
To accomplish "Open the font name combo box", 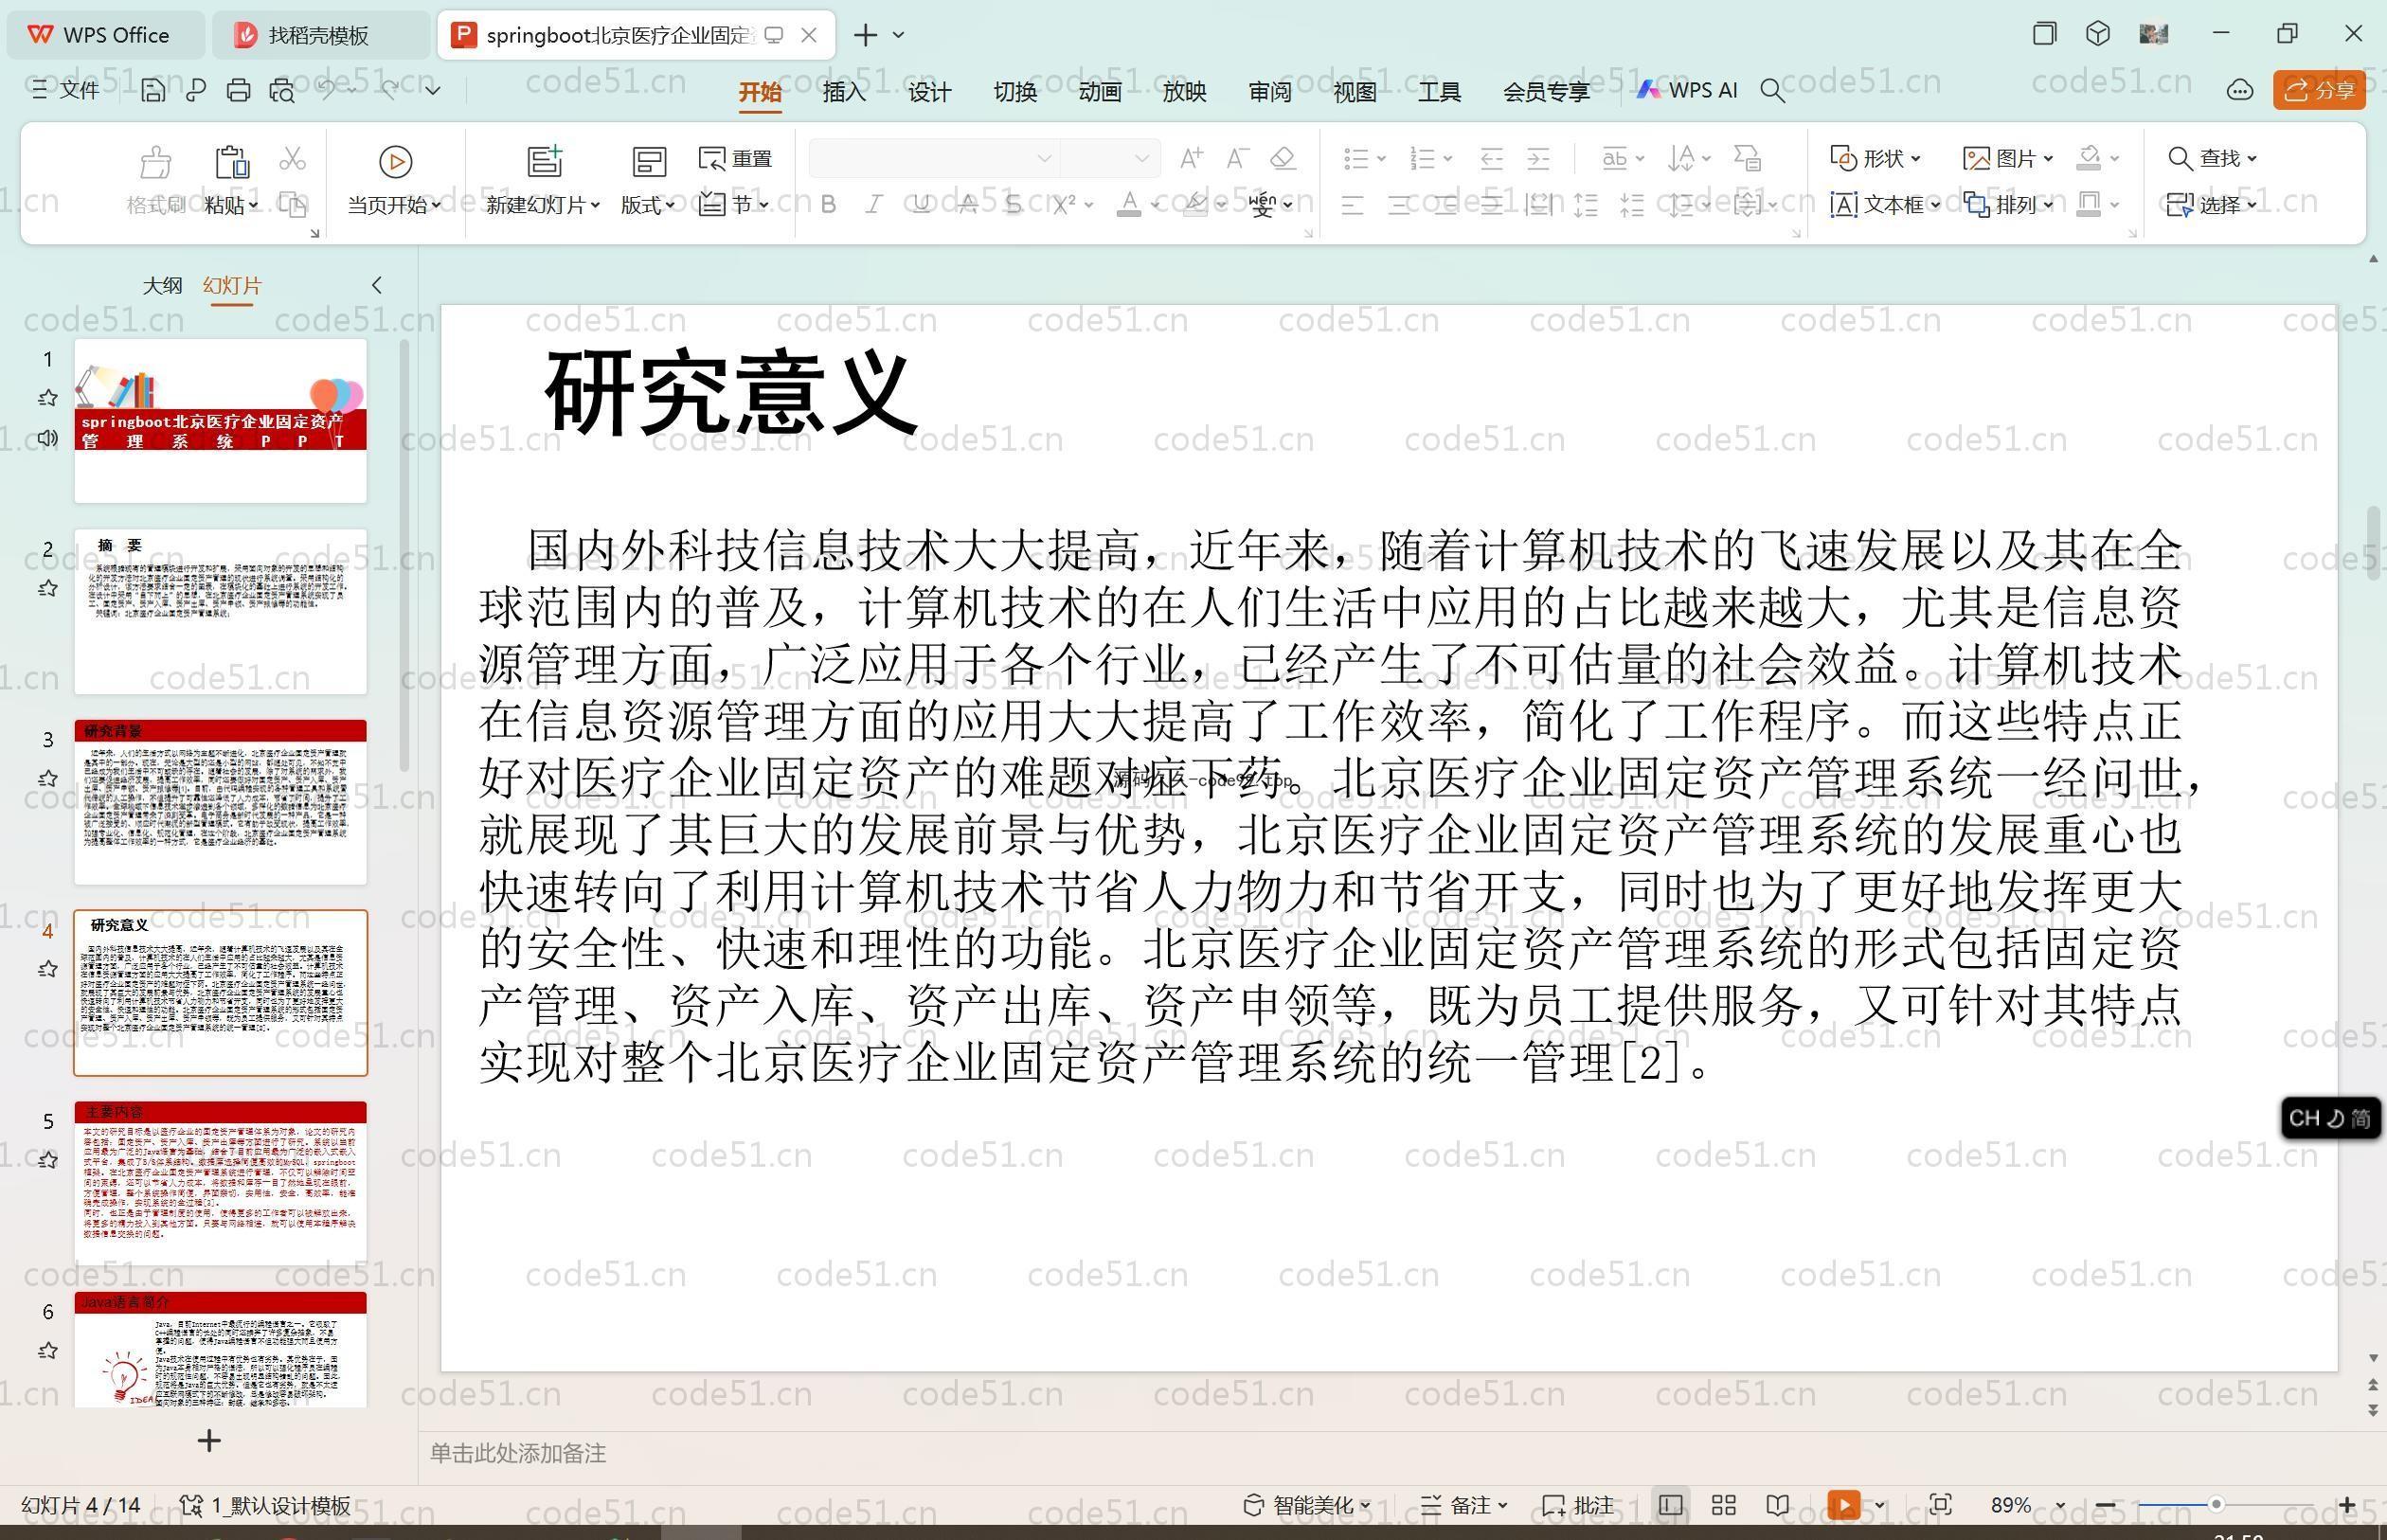I will (x=933, y=158).
